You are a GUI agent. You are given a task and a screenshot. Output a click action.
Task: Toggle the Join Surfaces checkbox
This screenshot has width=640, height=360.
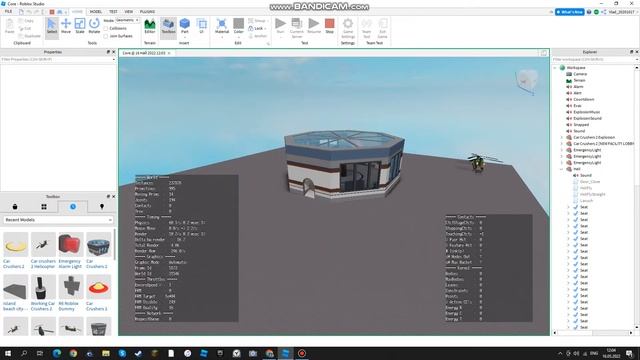(x=106, y=36)
